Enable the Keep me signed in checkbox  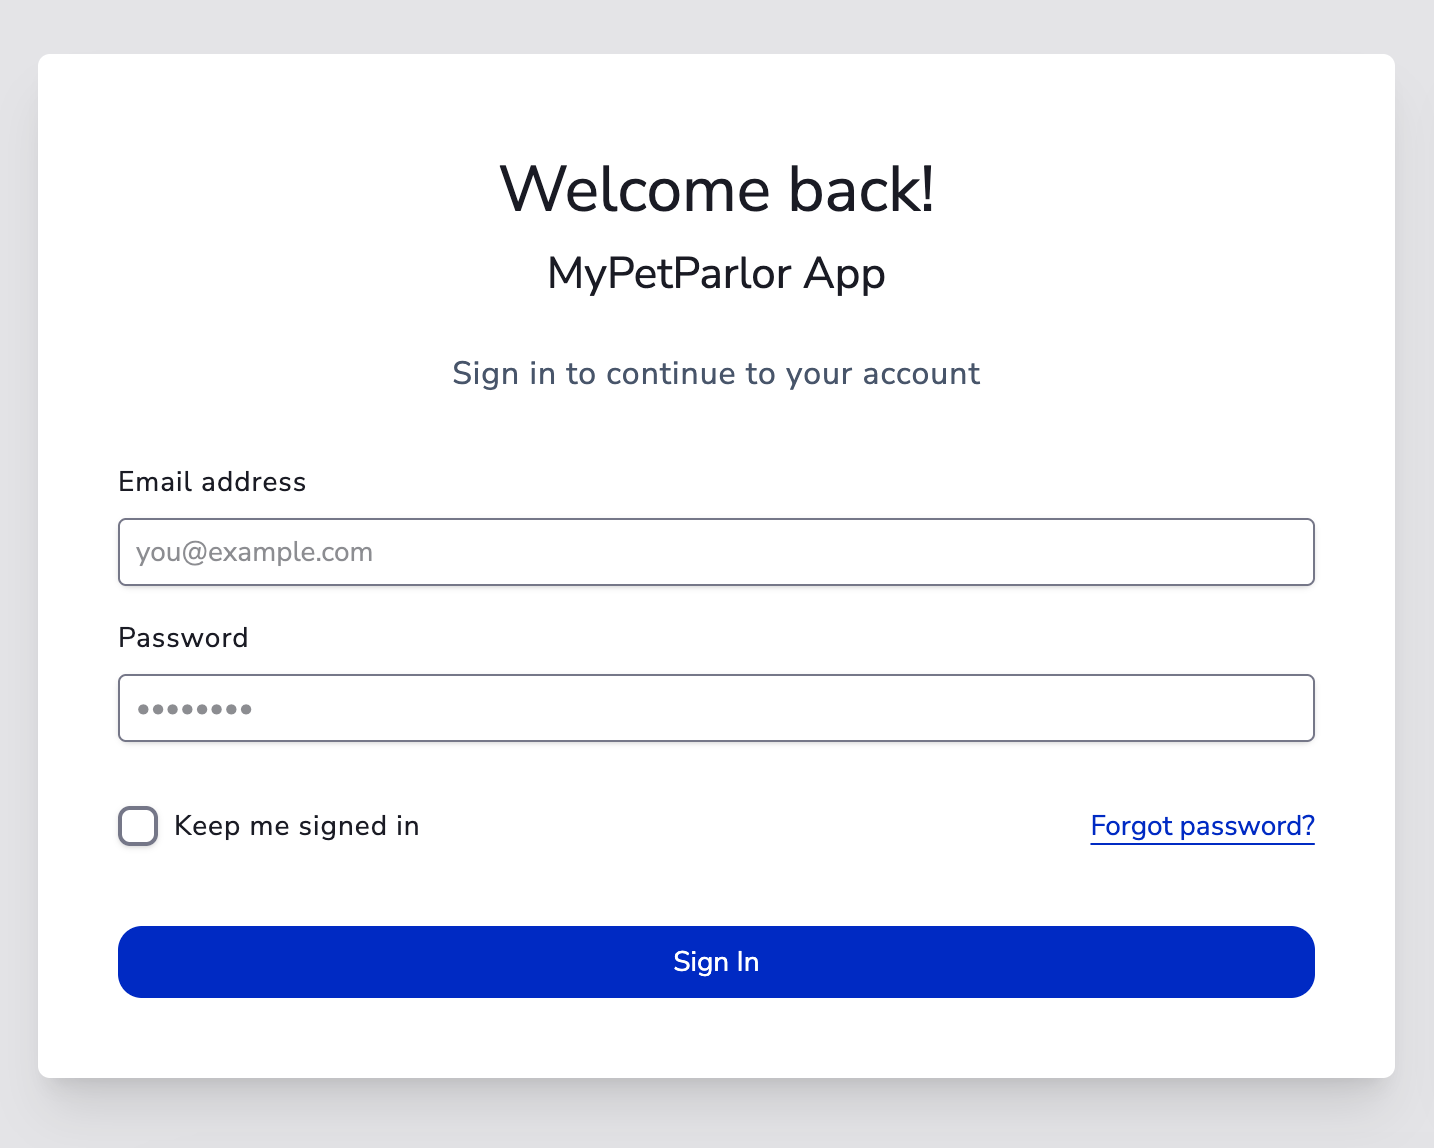(138, 826)
